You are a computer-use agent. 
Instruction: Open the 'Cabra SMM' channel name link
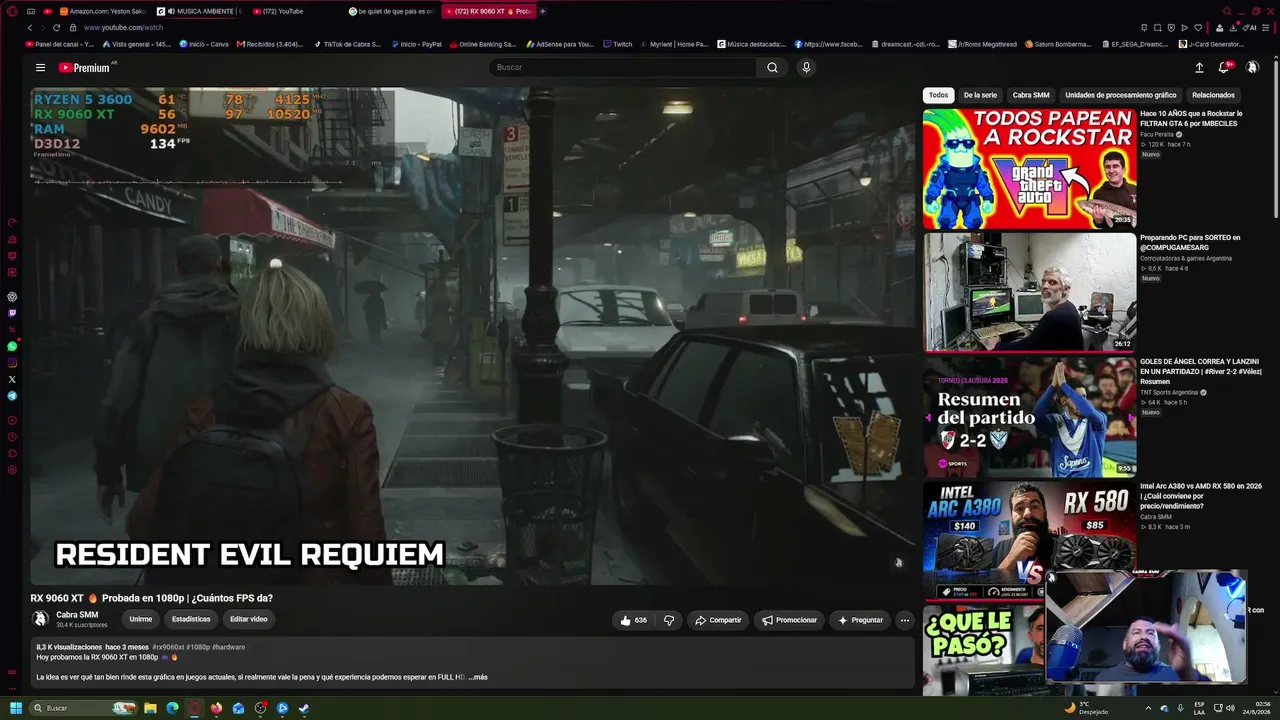pos(77,615)
